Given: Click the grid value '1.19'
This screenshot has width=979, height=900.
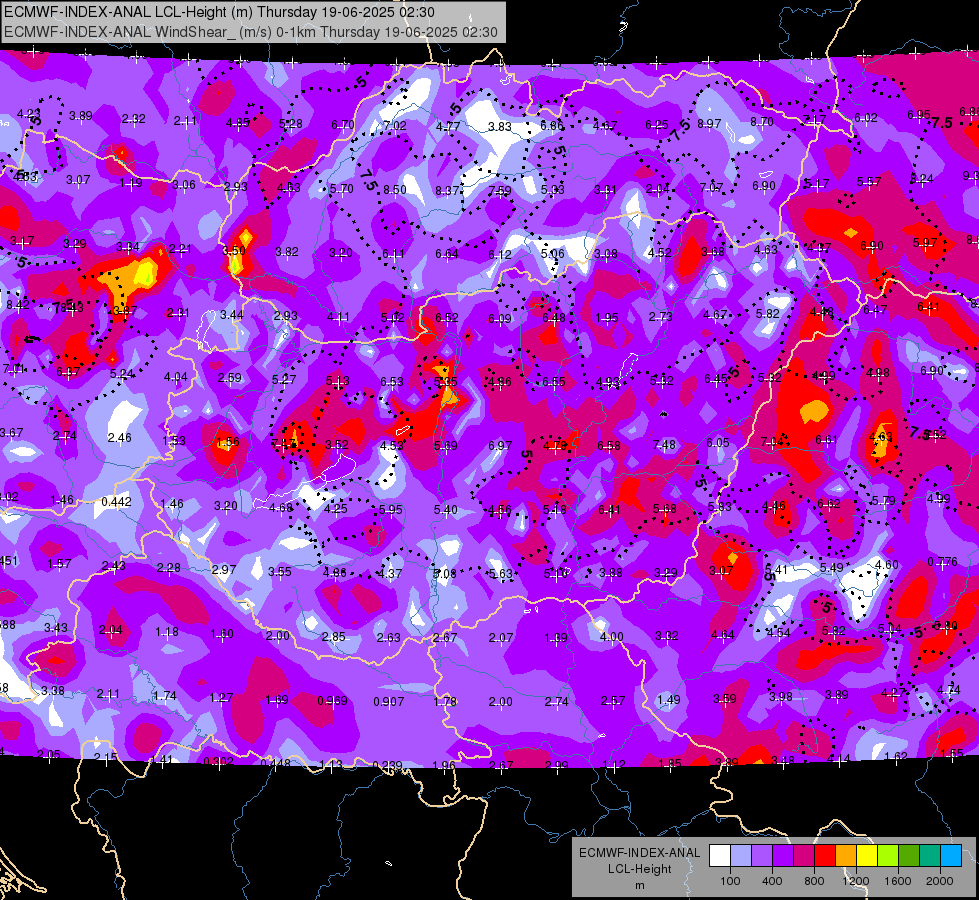Looking at the screenshot, I should (131, 183).
